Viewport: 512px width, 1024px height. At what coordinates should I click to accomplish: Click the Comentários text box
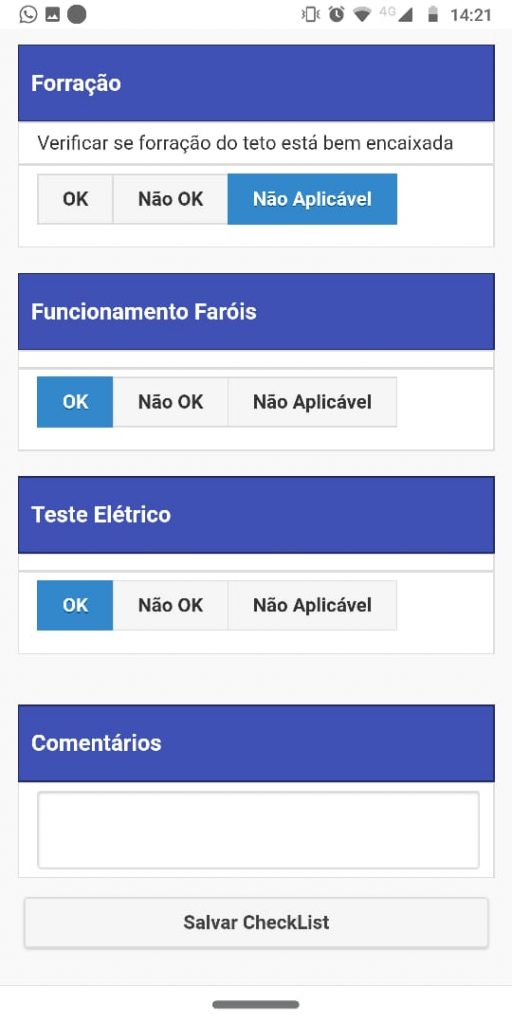click(x=258, y=830)
